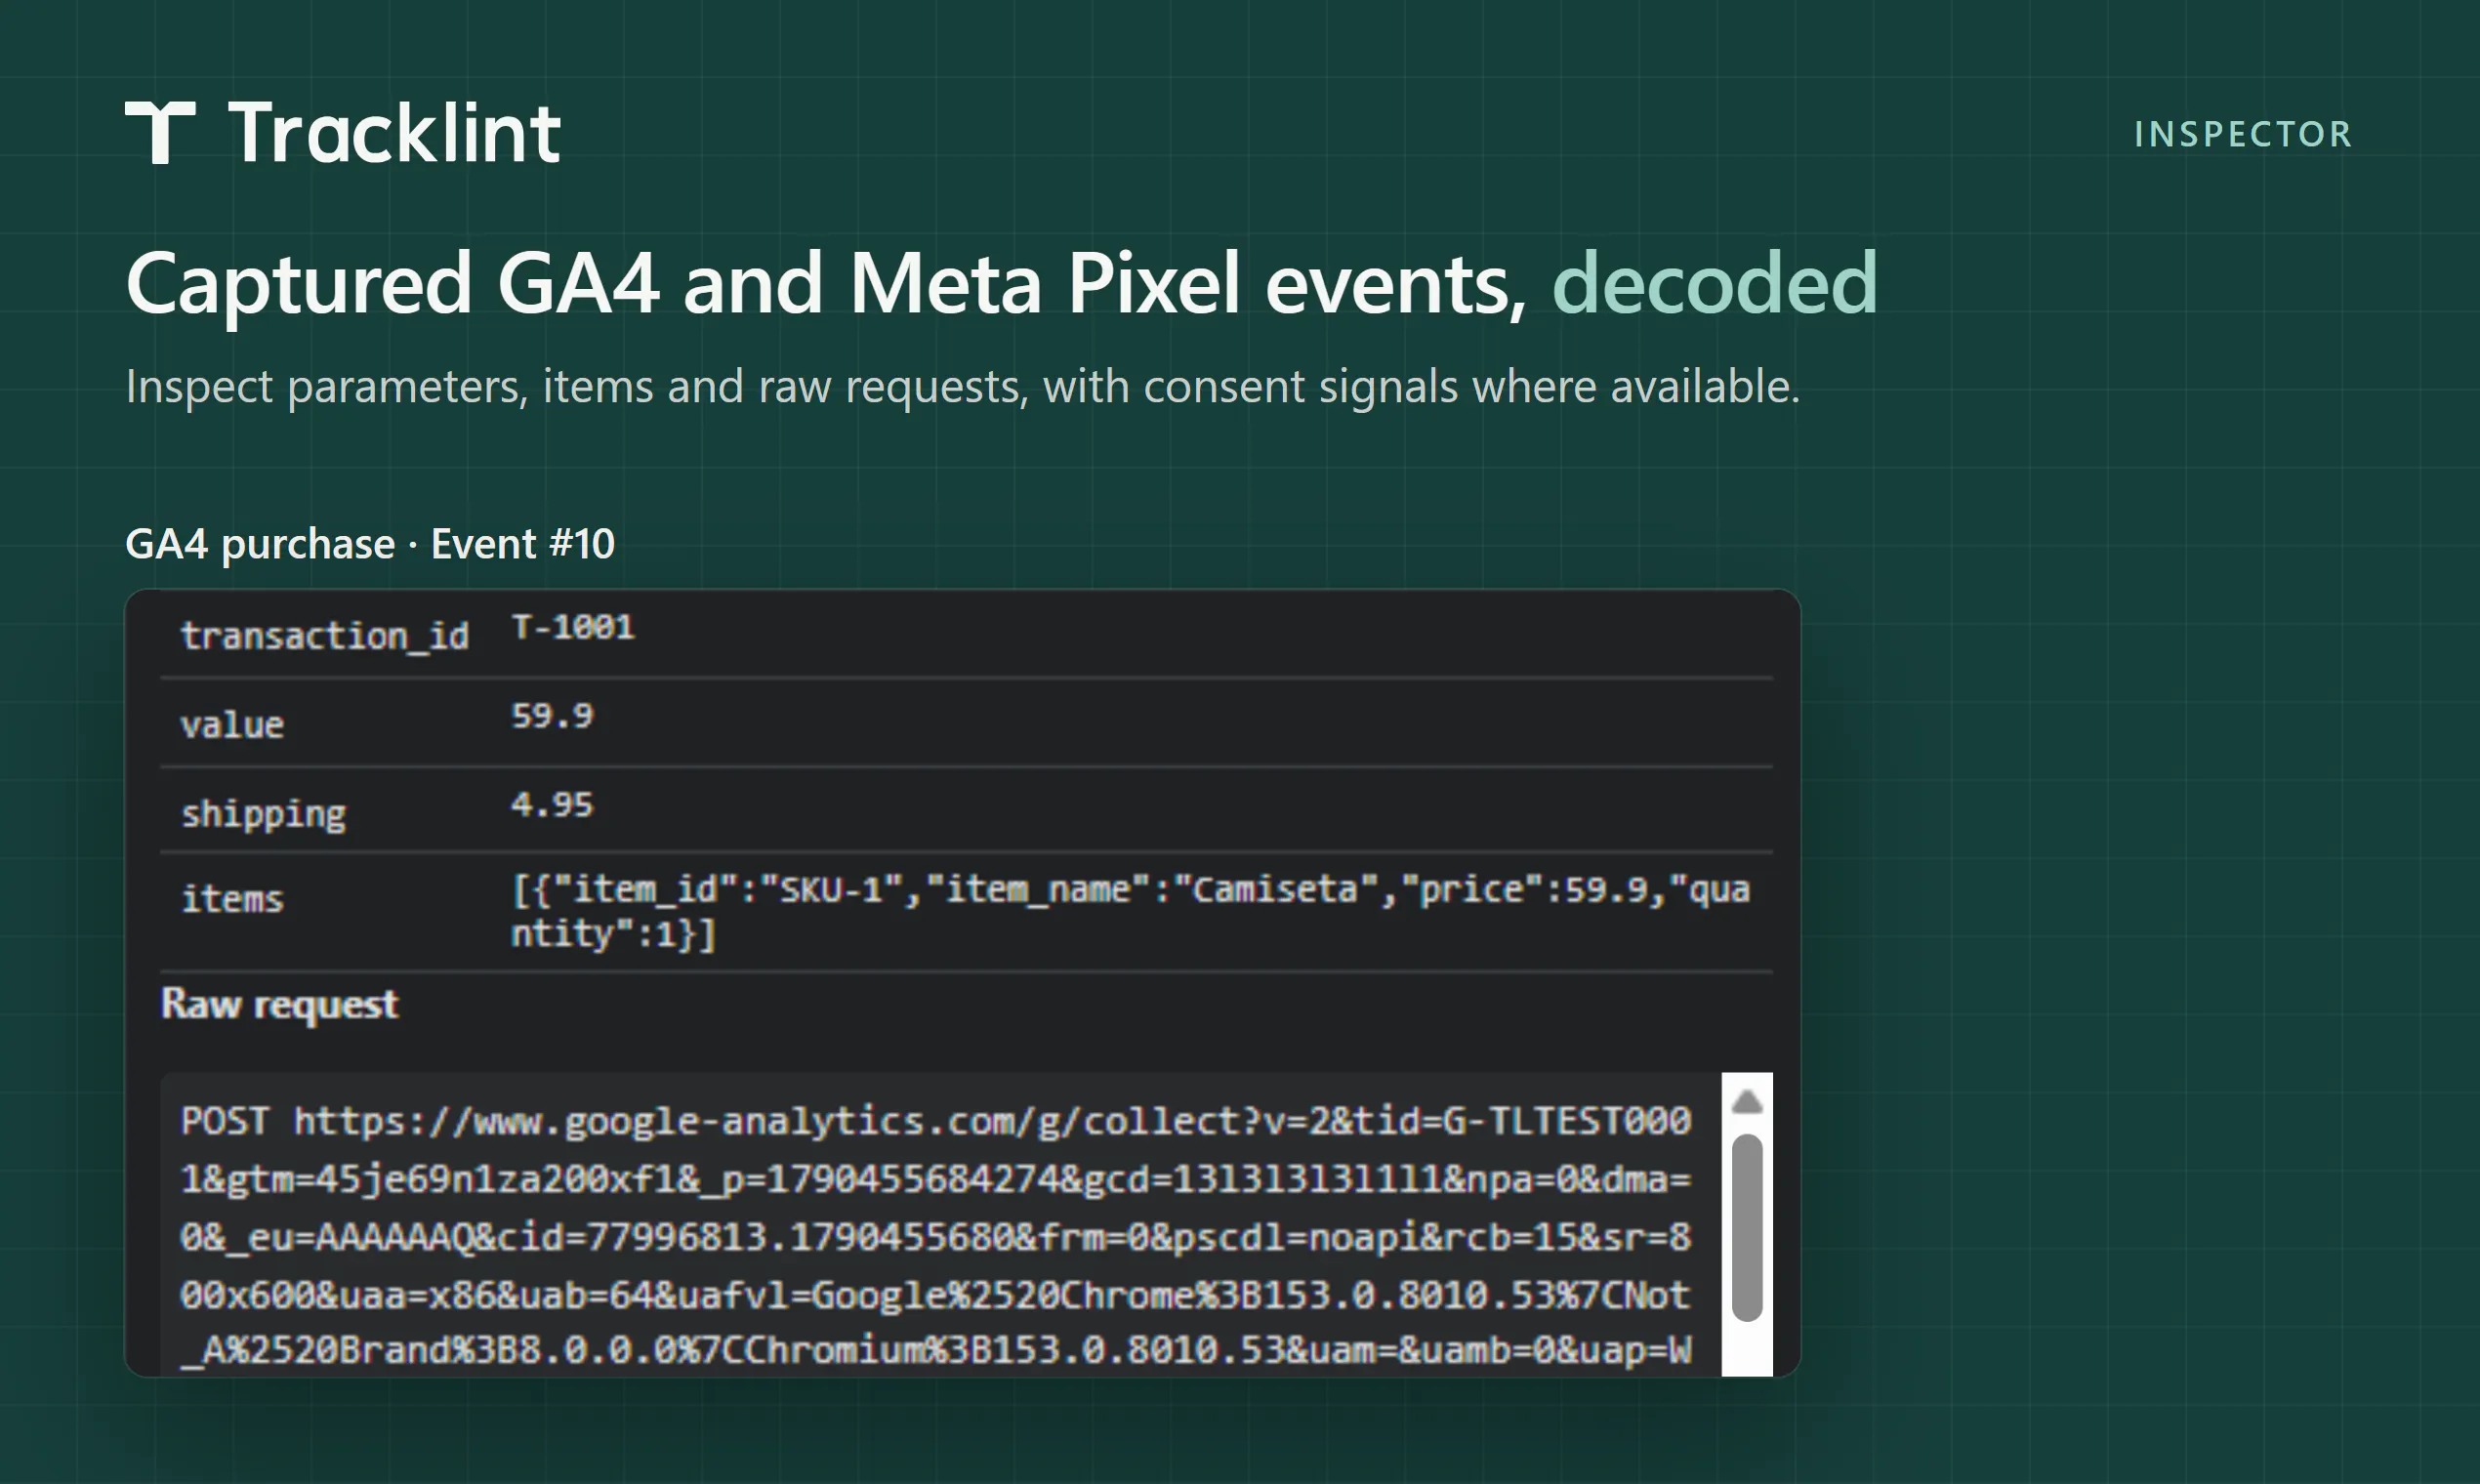Click the GA4 purchase Event #10 title
The width and height of the screenshot is (2480, 1484).
click(x=370, y=544)
